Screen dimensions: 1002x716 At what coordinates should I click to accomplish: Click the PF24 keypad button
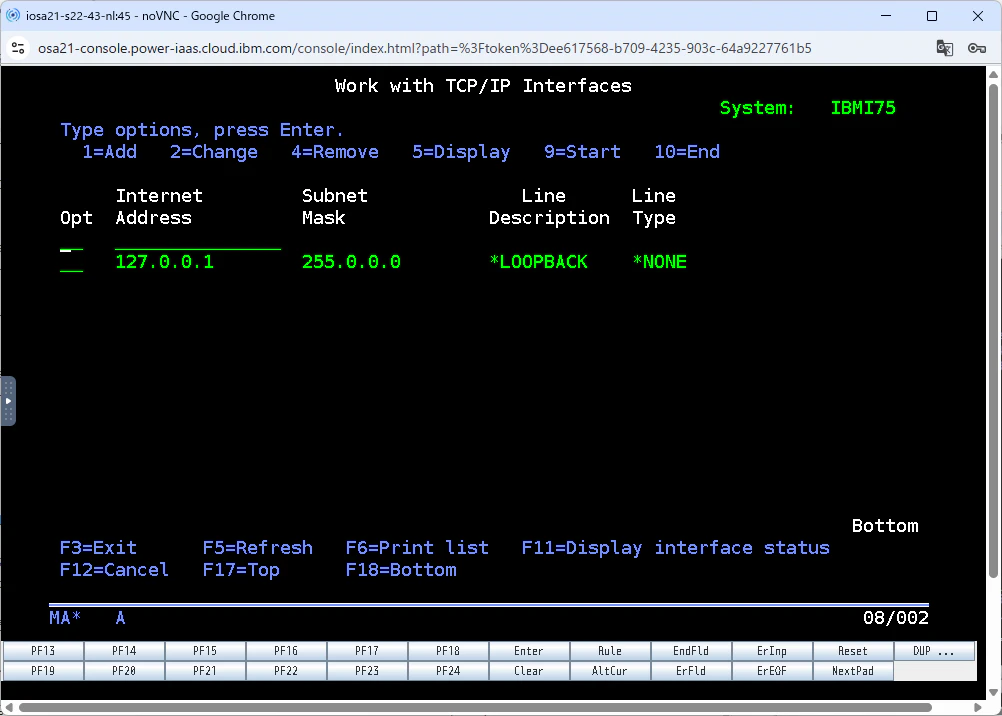click(x=448, y=671)
